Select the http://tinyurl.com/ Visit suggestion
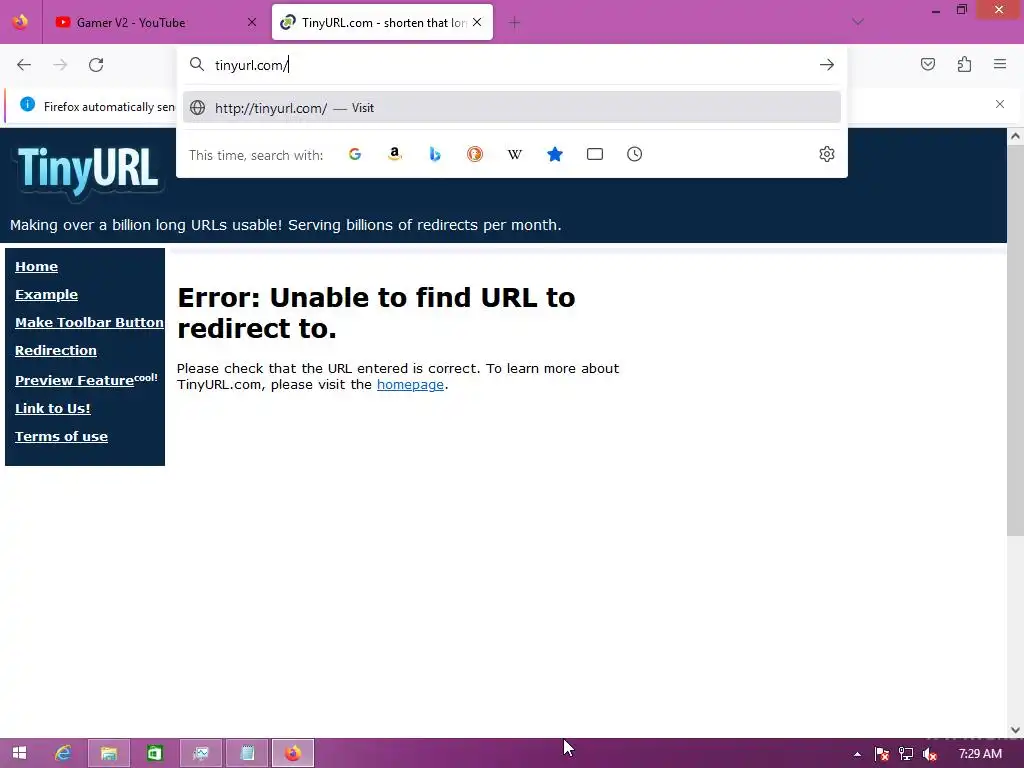1024x768 pixels. [x=511, y=108]
